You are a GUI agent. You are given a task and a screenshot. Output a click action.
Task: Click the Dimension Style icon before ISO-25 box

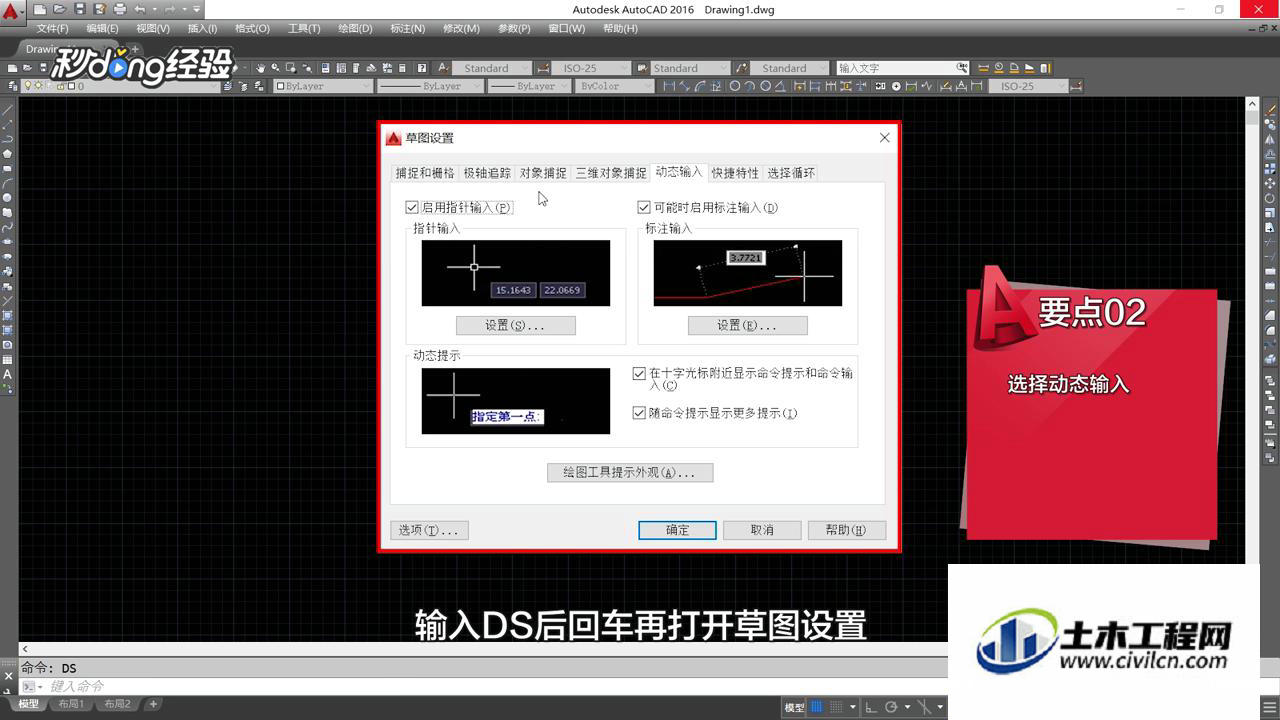(x=542, y=68)
